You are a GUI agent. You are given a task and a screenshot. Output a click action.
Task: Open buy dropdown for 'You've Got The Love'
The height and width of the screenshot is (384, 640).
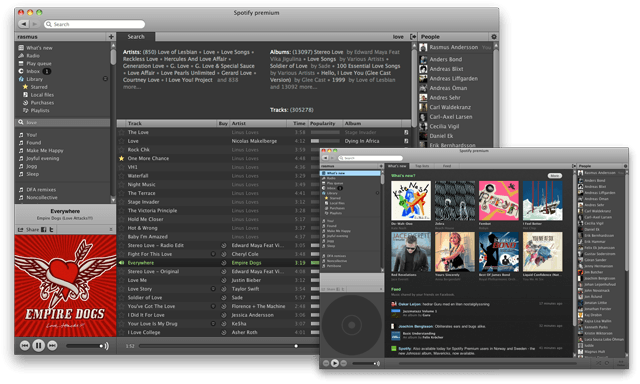pos(213,306)
